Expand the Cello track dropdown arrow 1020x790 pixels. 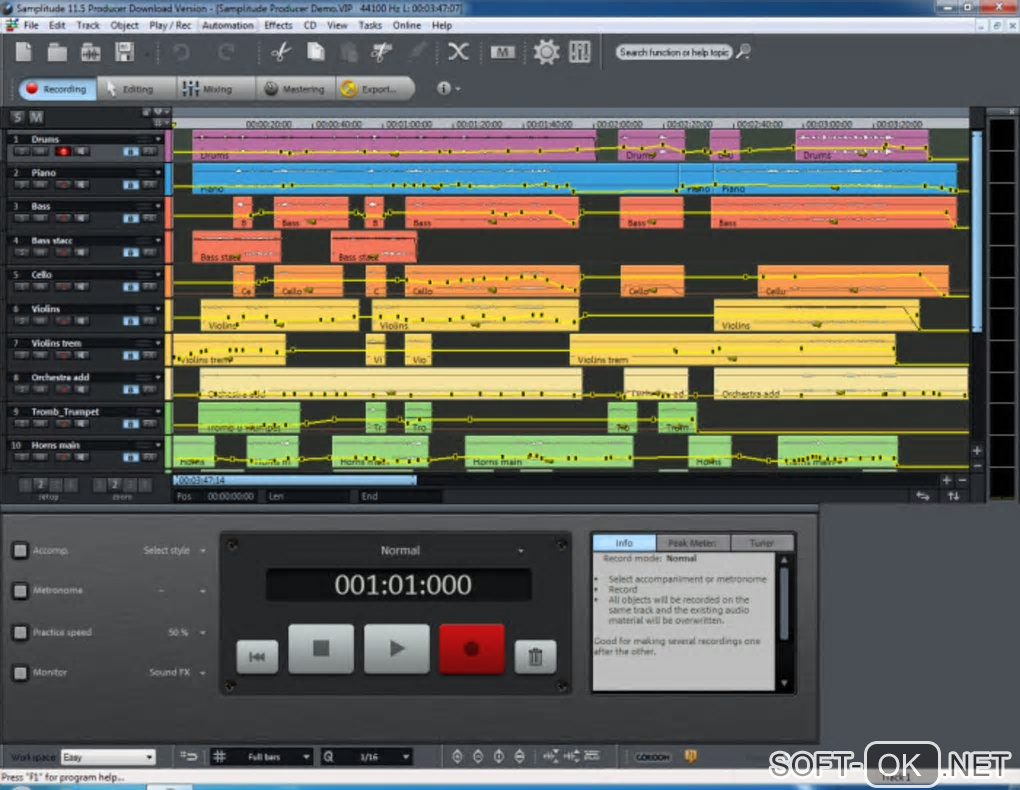tap(157, 274)
